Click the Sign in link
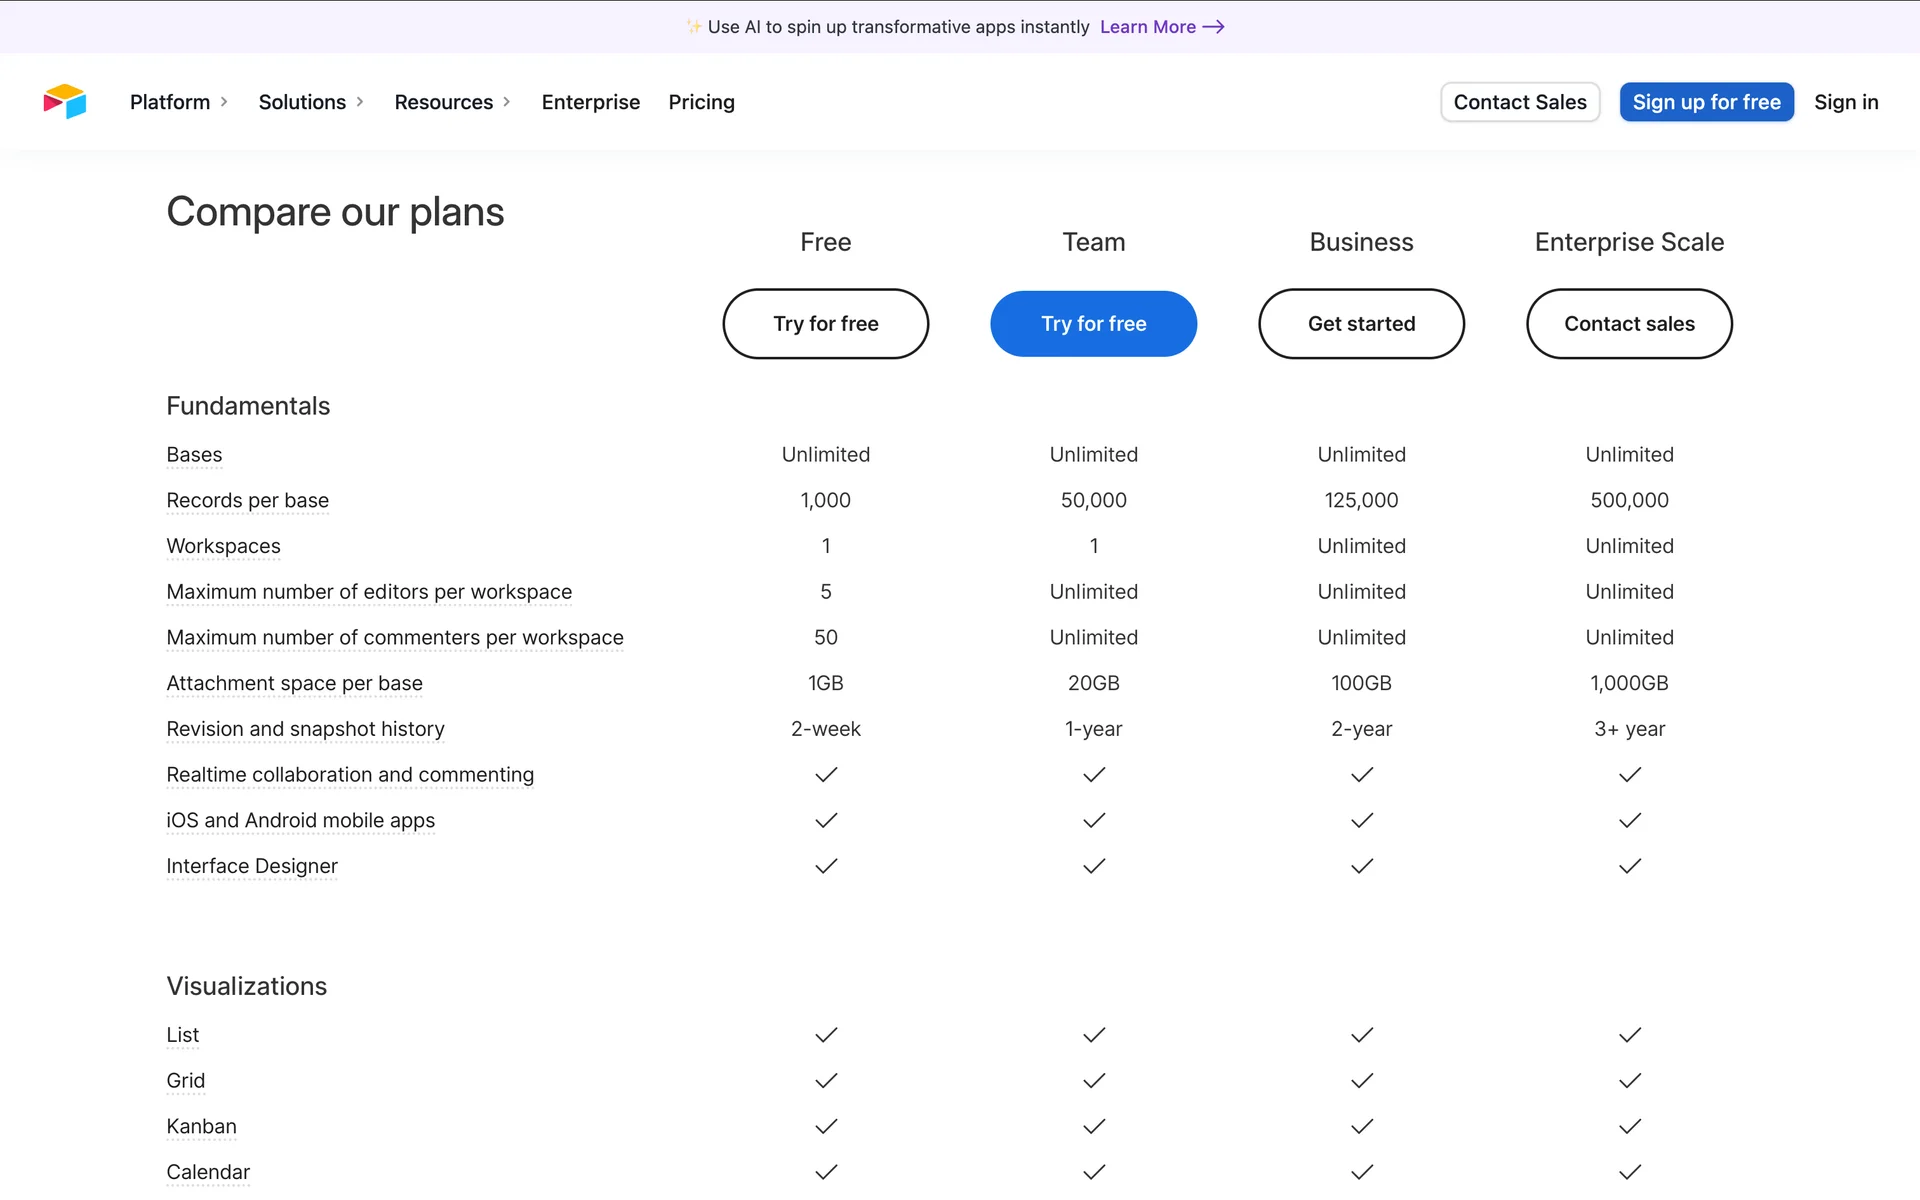Image resolution: width=1920 pixels, height=1200 pixels. [x=1846, y=102]
